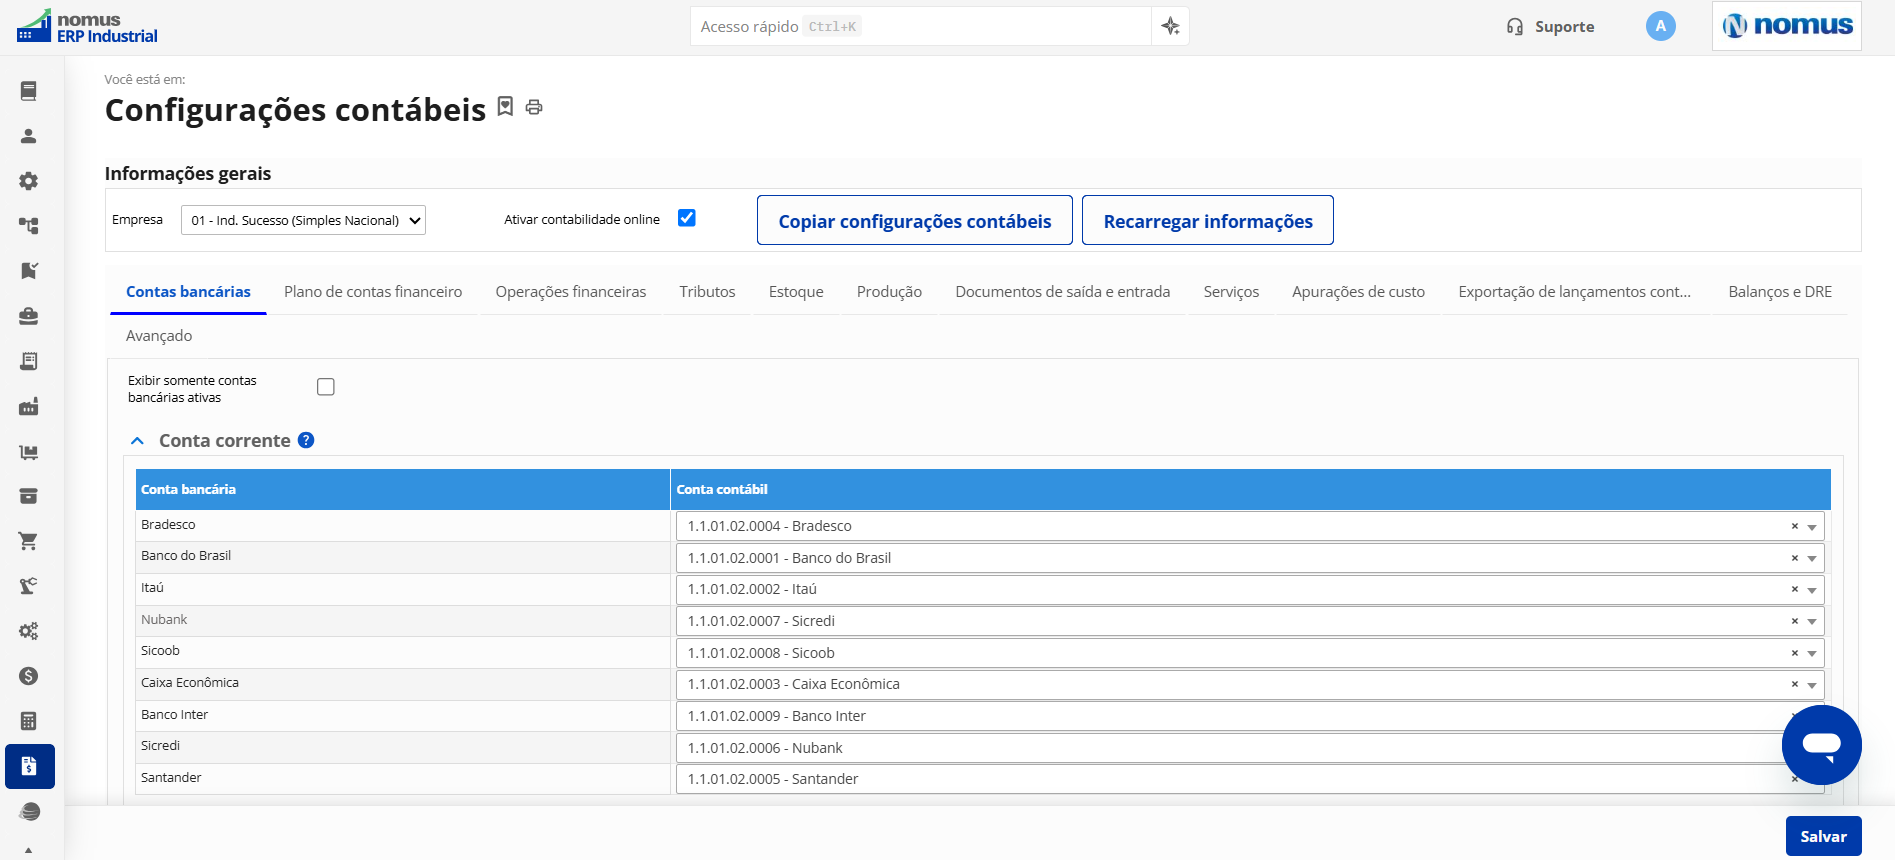Image resolution: width=1895 pixels, height=860 pixels.
Task: Open the robot arm sidebar icon
Action: (x=29, y=586)
